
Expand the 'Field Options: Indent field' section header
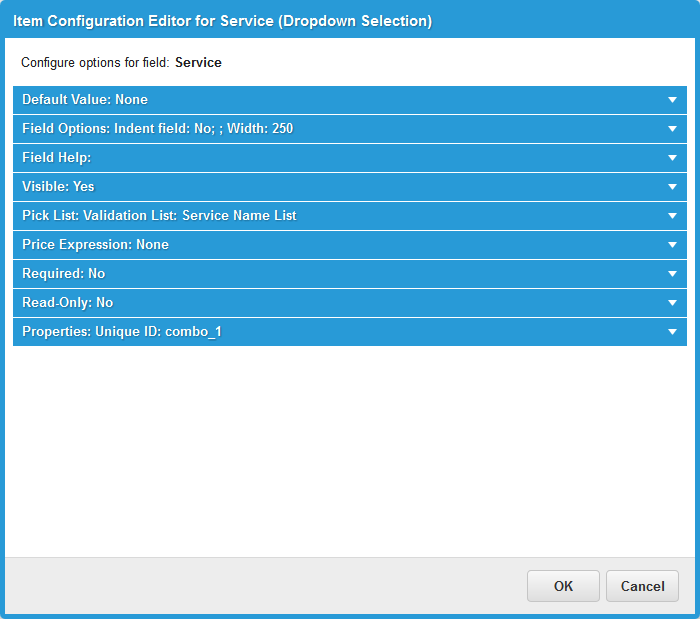[x=157, y=129]
